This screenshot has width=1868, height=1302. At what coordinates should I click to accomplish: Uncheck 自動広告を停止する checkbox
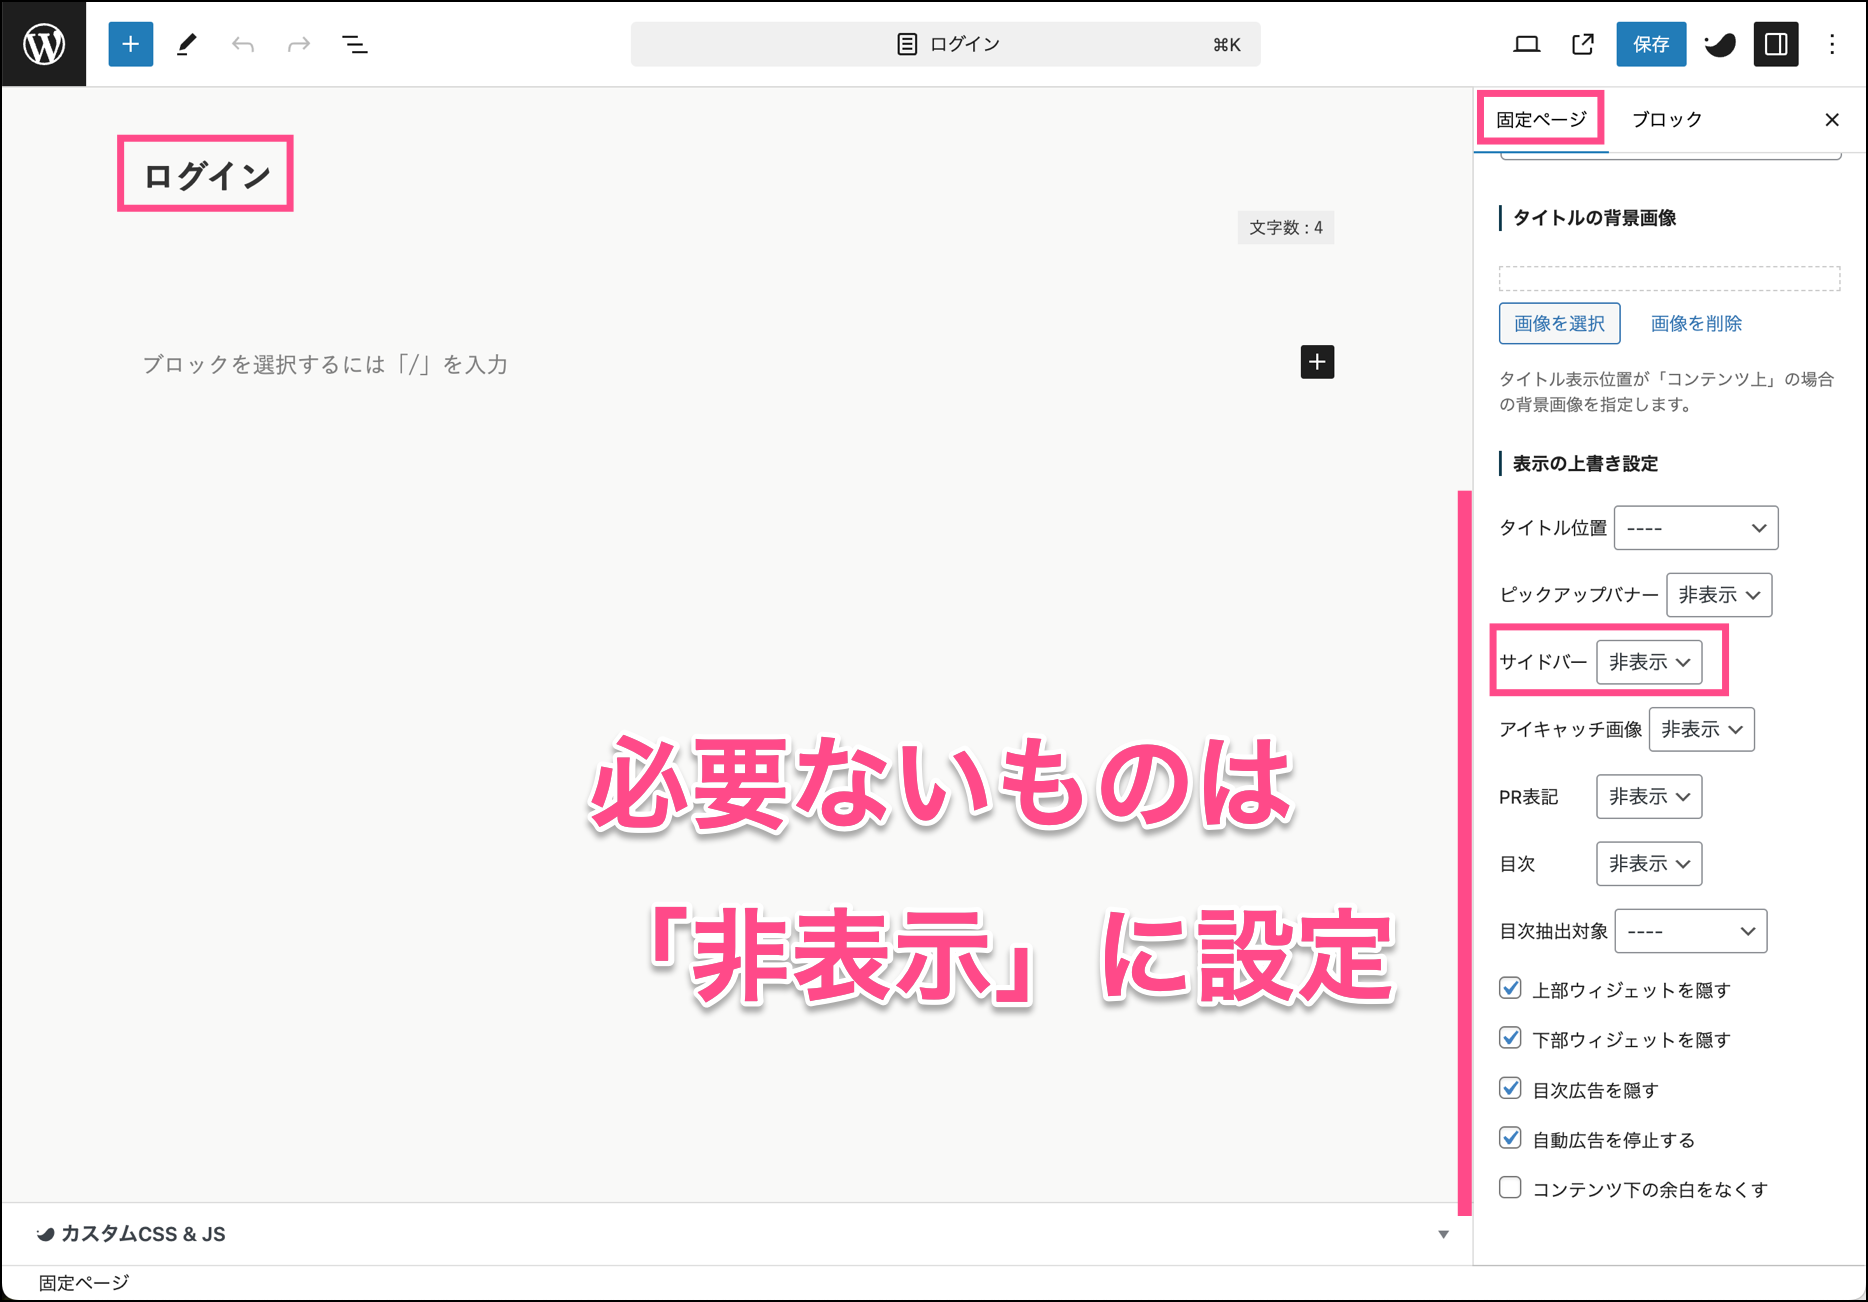point(1510,1139)
